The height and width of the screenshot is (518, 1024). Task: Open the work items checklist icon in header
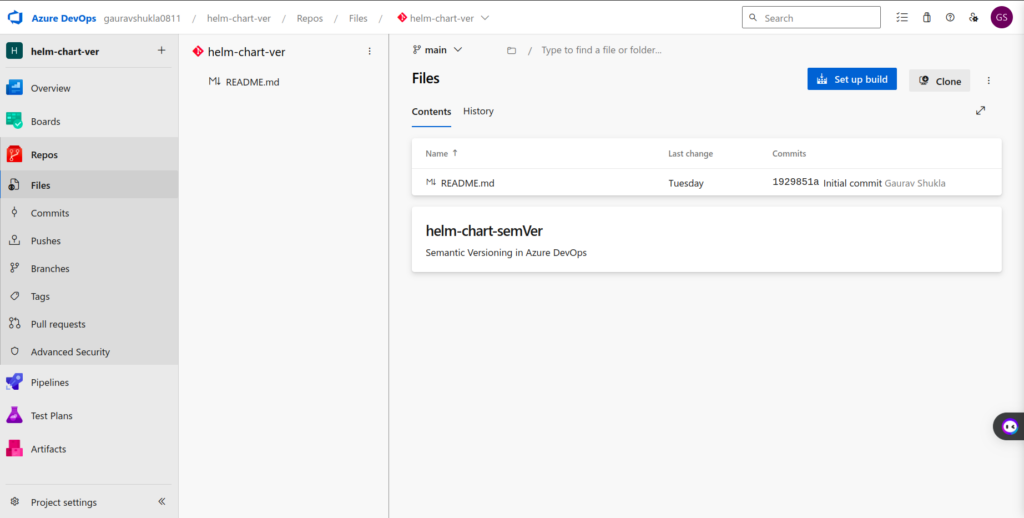(902, 18)
